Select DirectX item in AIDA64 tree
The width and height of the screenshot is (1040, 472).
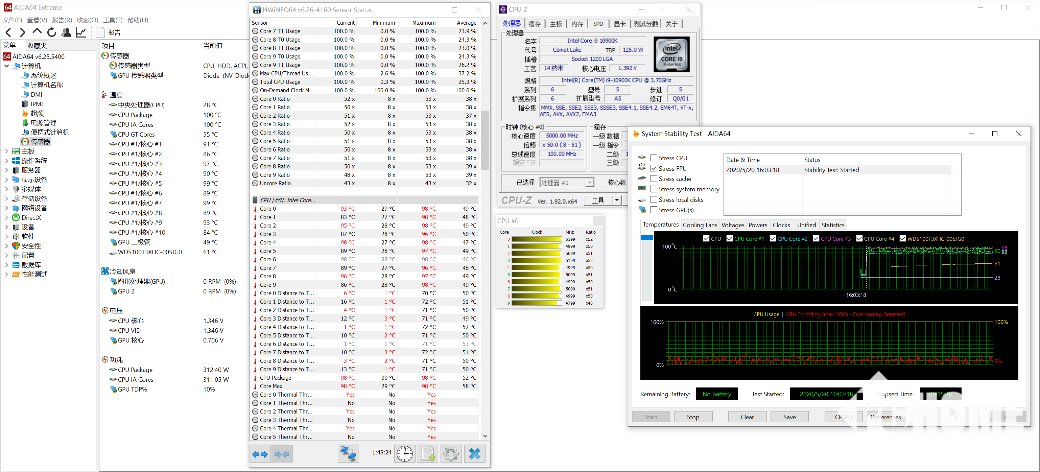point(27,217)
